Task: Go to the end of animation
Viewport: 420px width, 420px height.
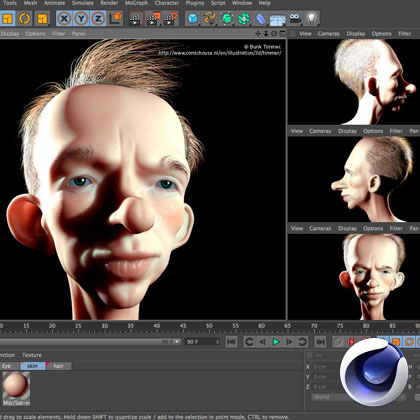Action: tap(320, 342)
